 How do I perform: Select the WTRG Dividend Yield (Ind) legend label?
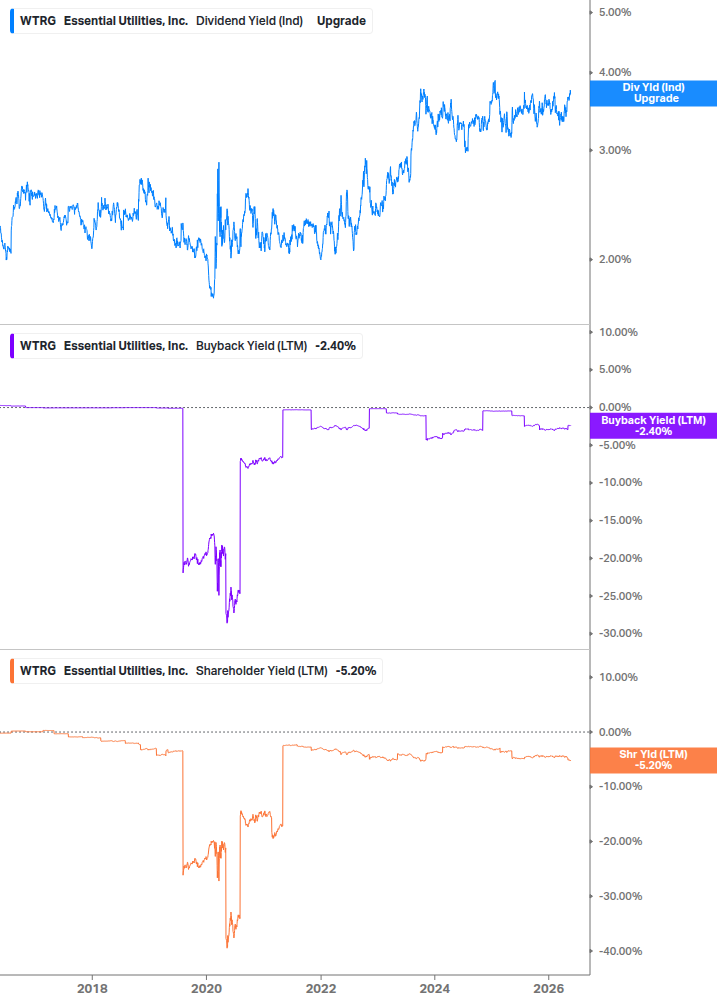click(x=191, y=21)
